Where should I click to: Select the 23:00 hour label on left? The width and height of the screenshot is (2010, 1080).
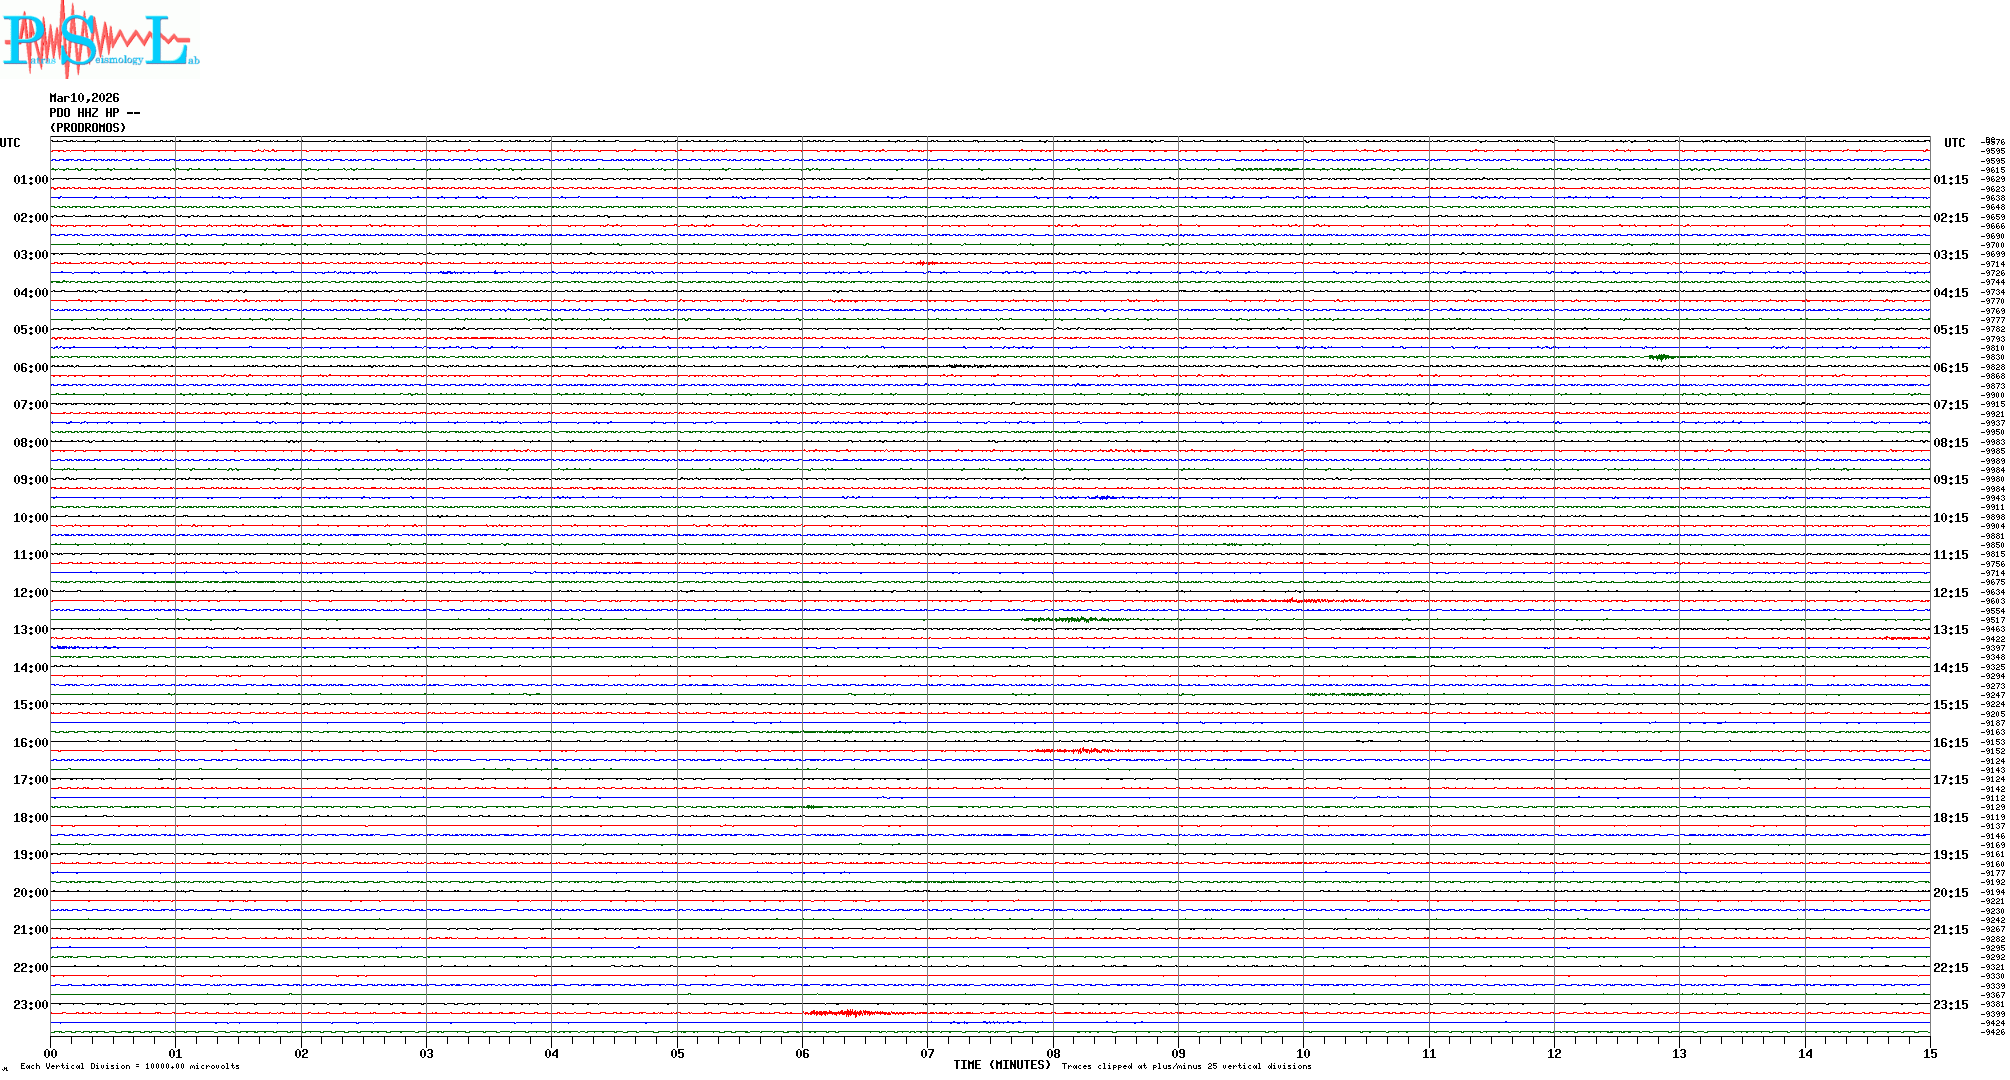[30, 1005]
